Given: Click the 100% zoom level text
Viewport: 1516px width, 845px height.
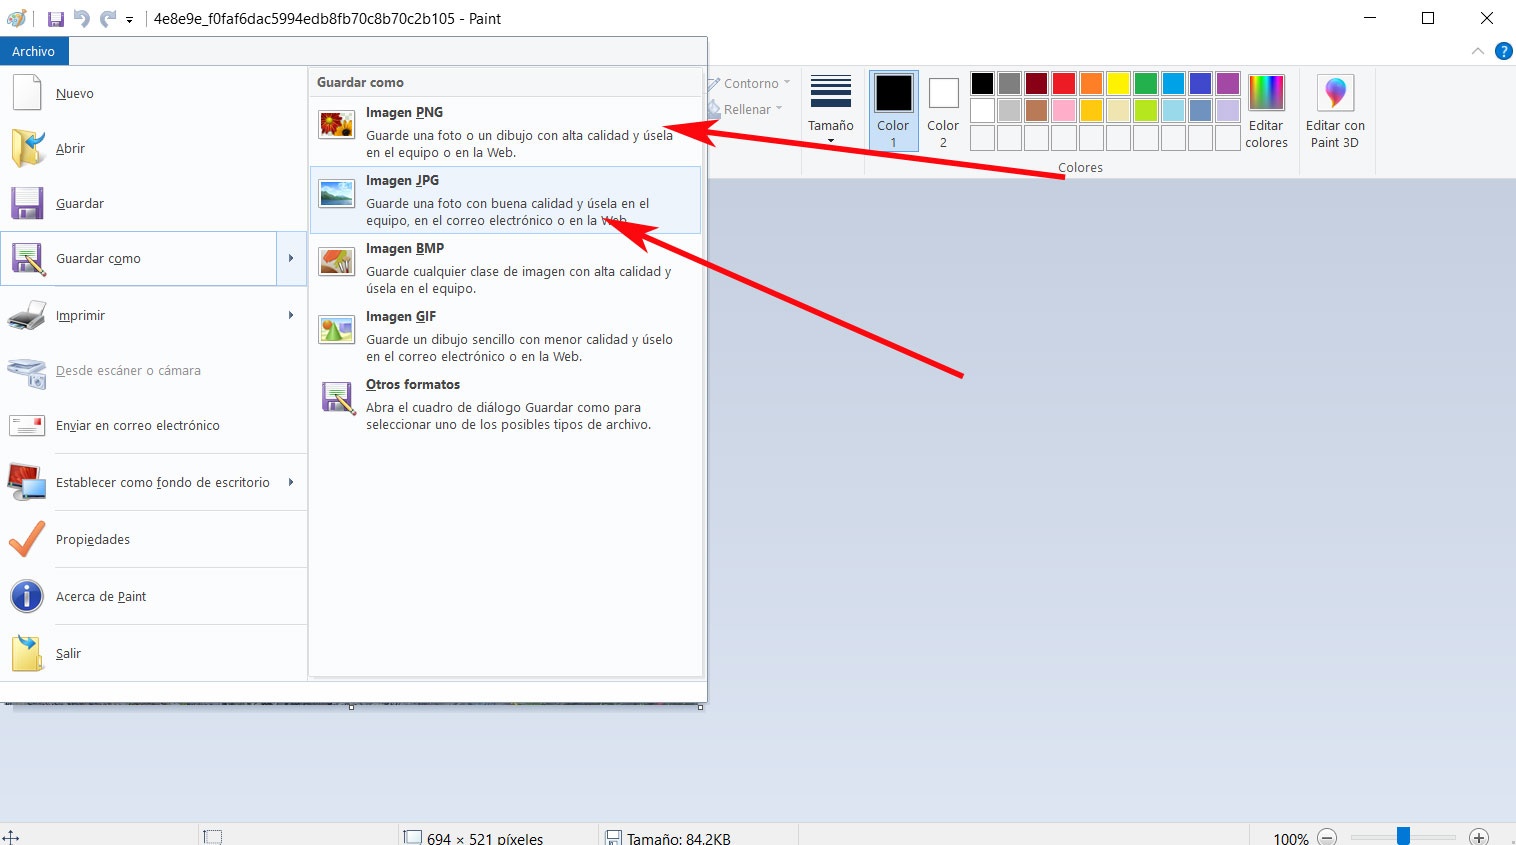Looking at the screenshot, I should tap(1291, 838).
